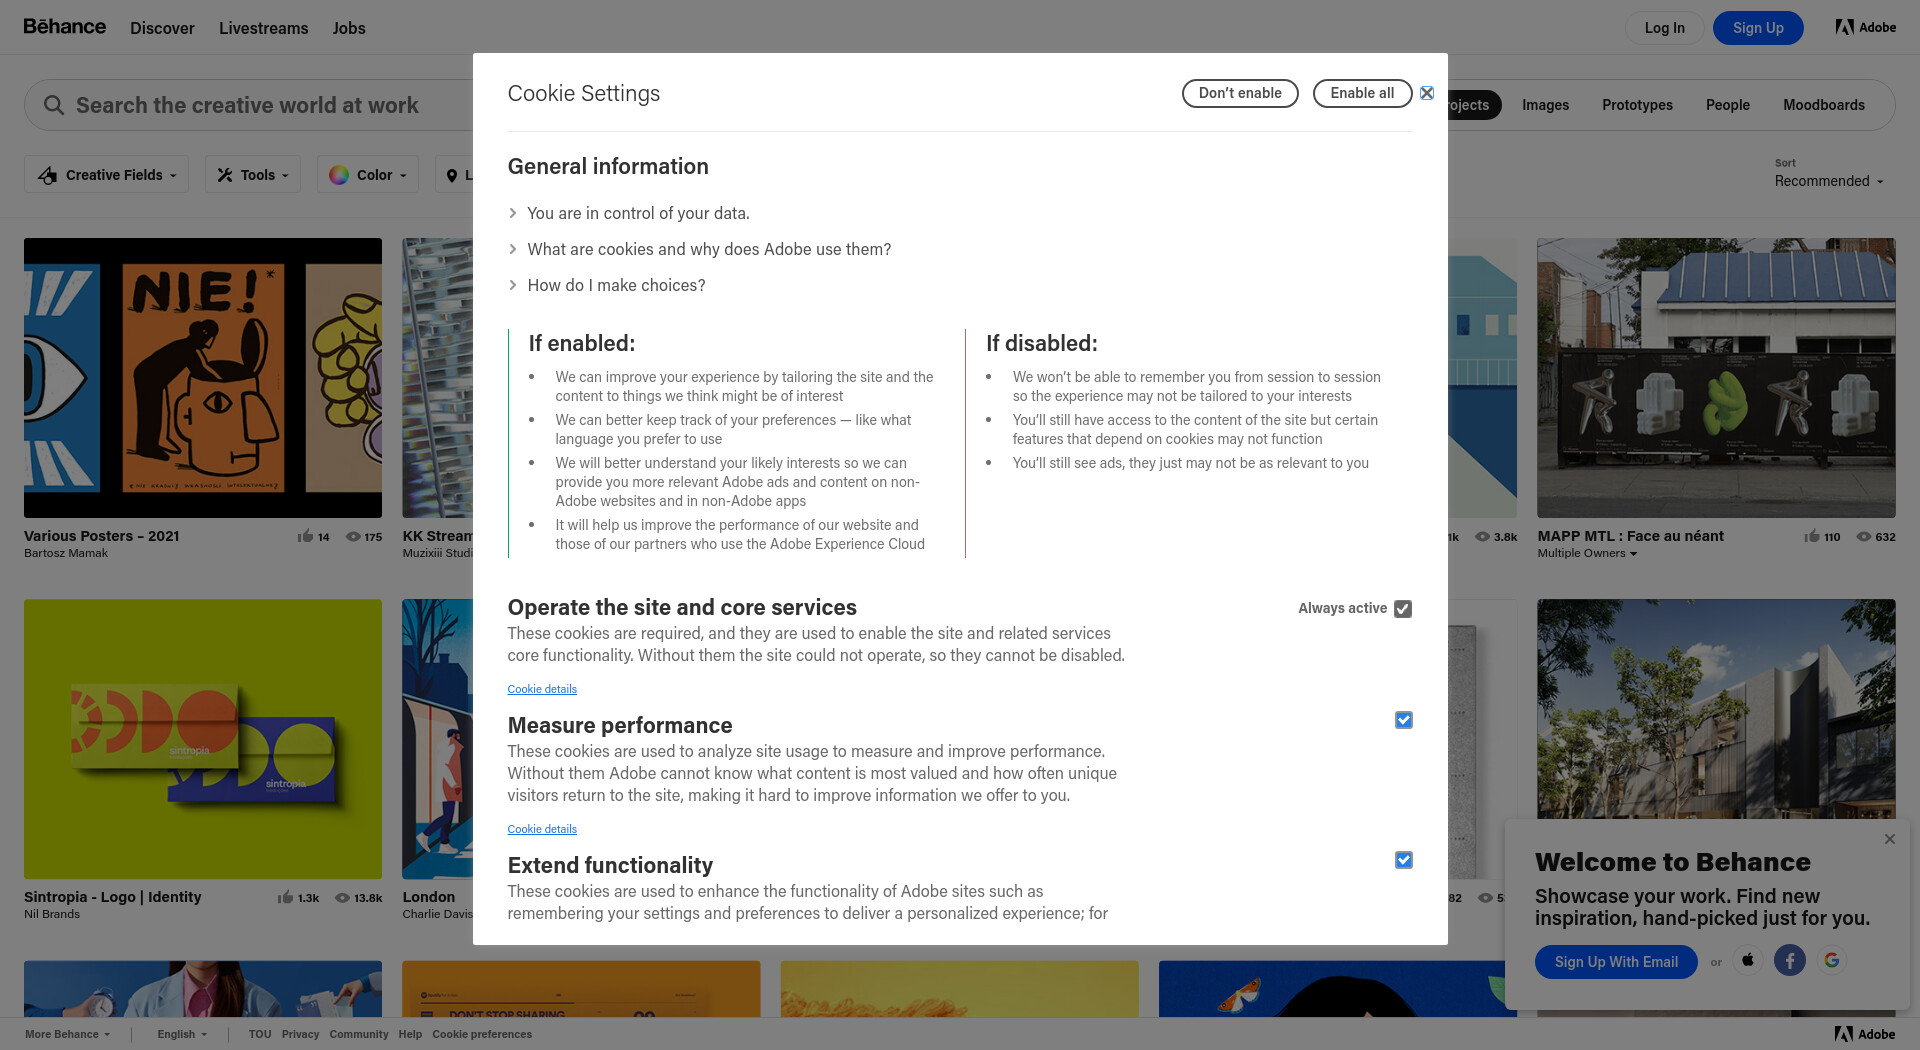Open Cookie preferences footer link
1920x1050 pixels.
click(482, 1034)
